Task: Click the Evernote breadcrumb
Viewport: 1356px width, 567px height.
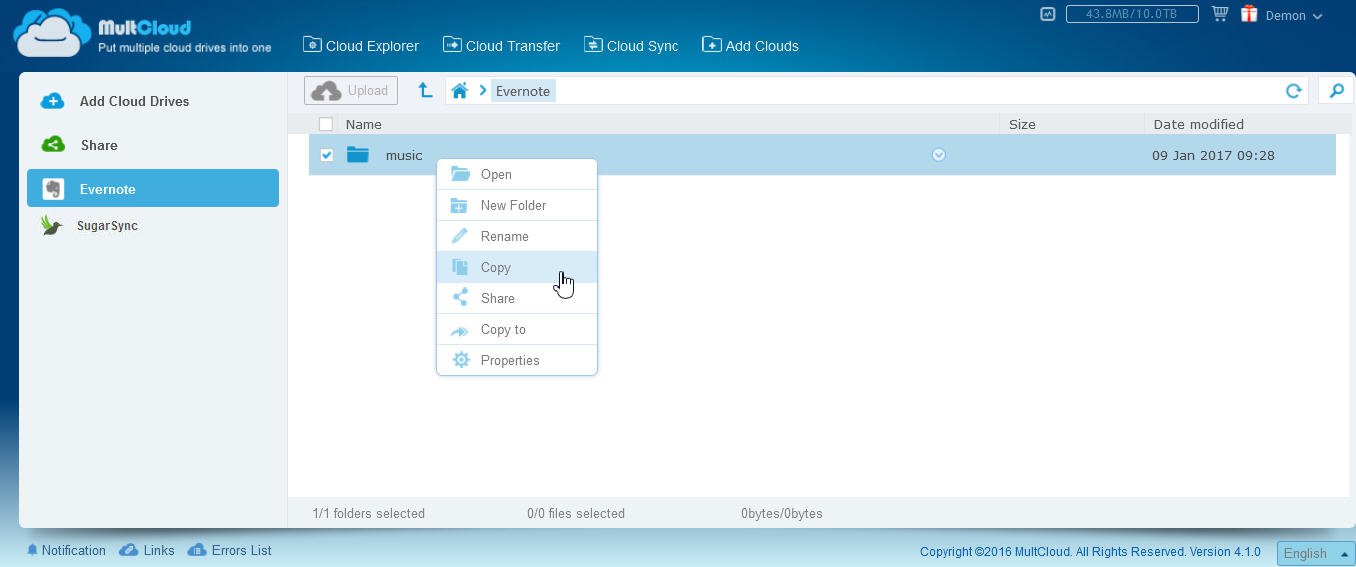Action: [523, 91]
